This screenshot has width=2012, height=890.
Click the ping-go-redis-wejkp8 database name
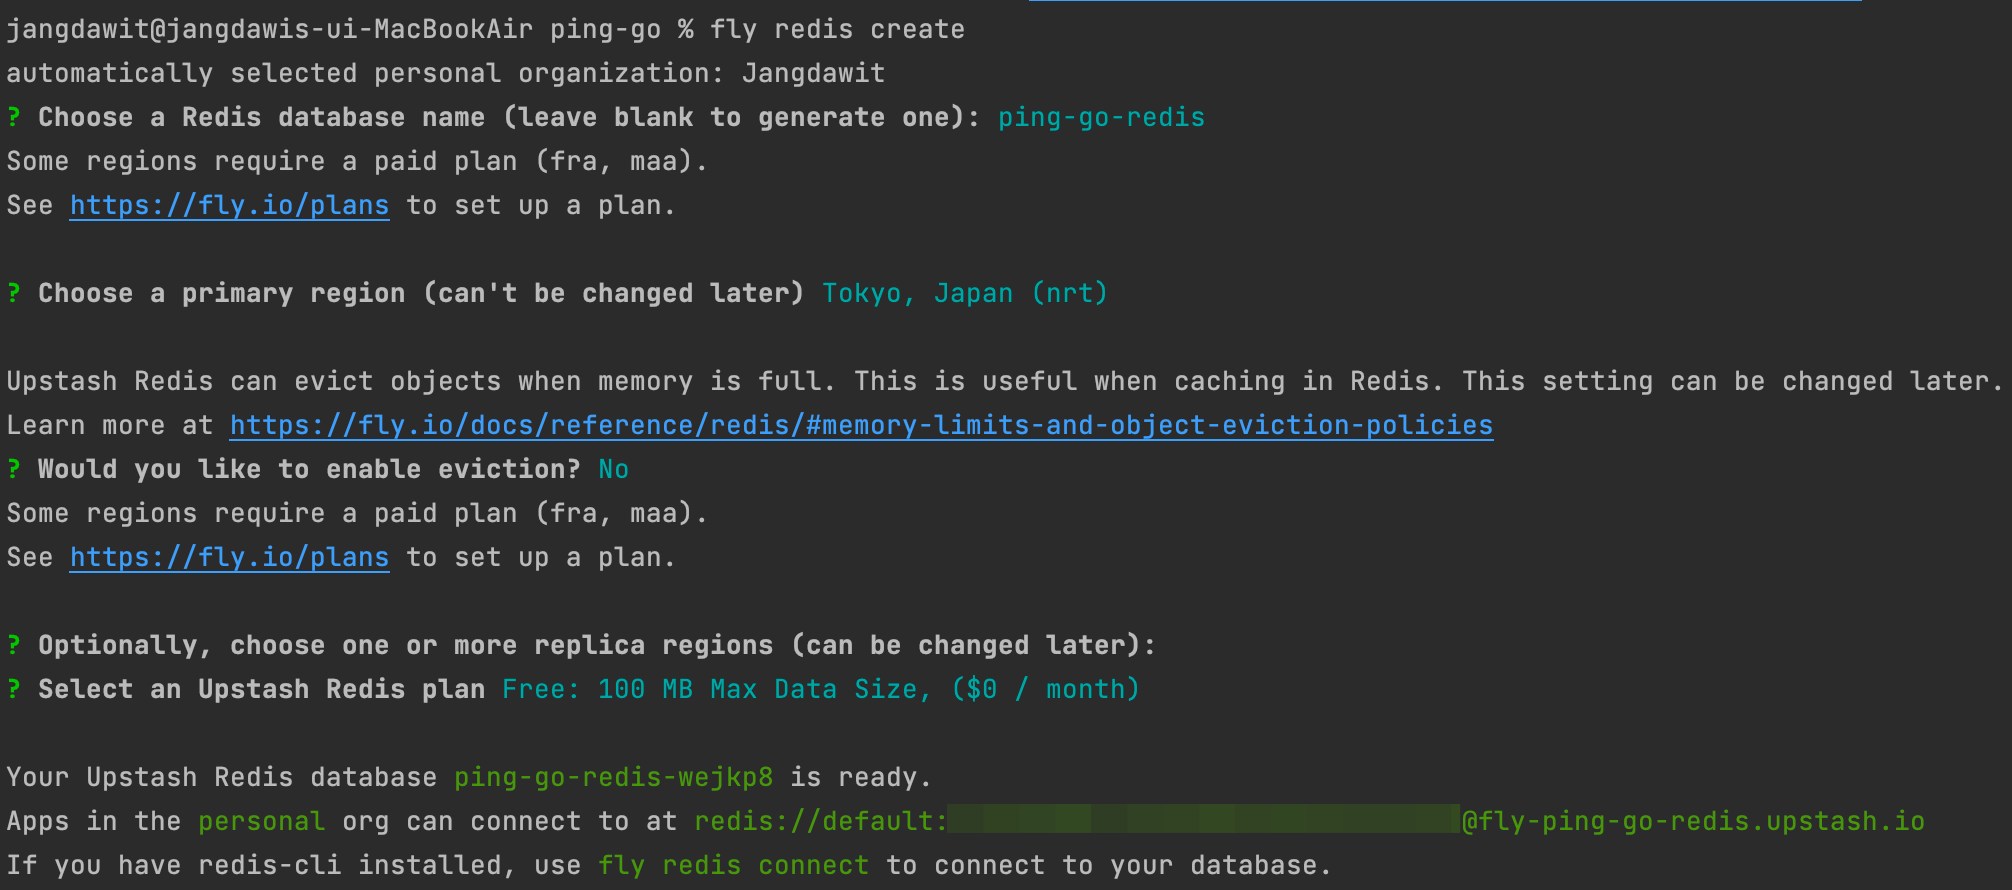click(613, 777)
